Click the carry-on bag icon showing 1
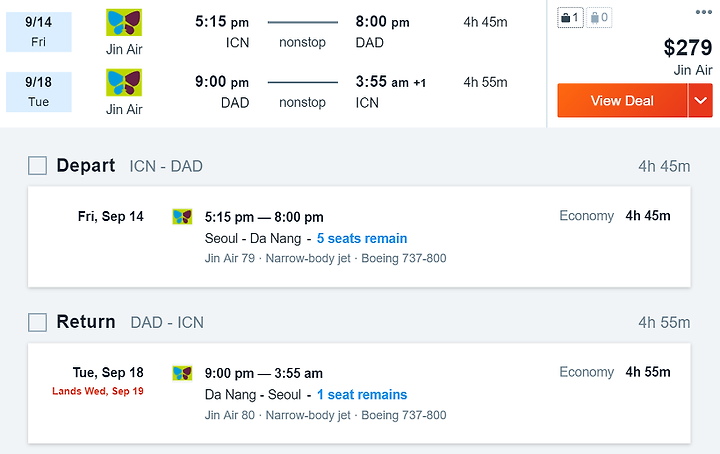Viewport: 720px width, 454px height. (570, 18)
